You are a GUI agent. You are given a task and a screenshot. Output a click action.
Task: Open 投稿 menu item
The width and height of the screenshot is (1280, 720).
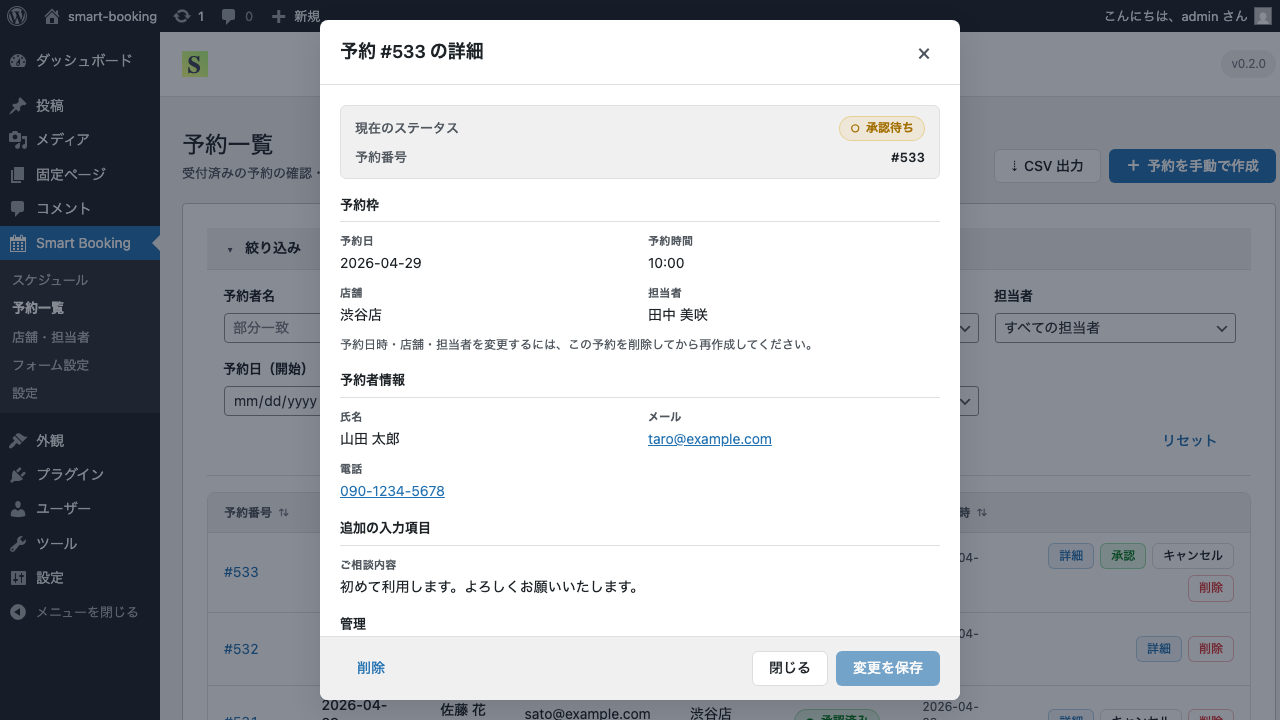[80, 106]
